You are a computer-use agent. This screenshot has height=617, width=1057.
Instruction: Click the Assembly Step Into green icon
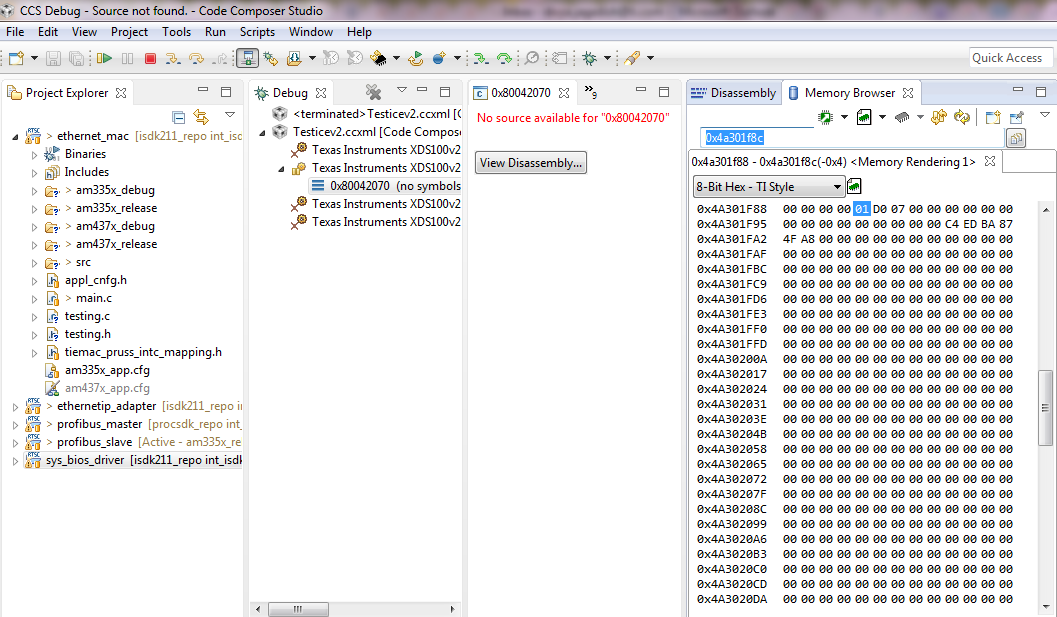coord(481,59)
